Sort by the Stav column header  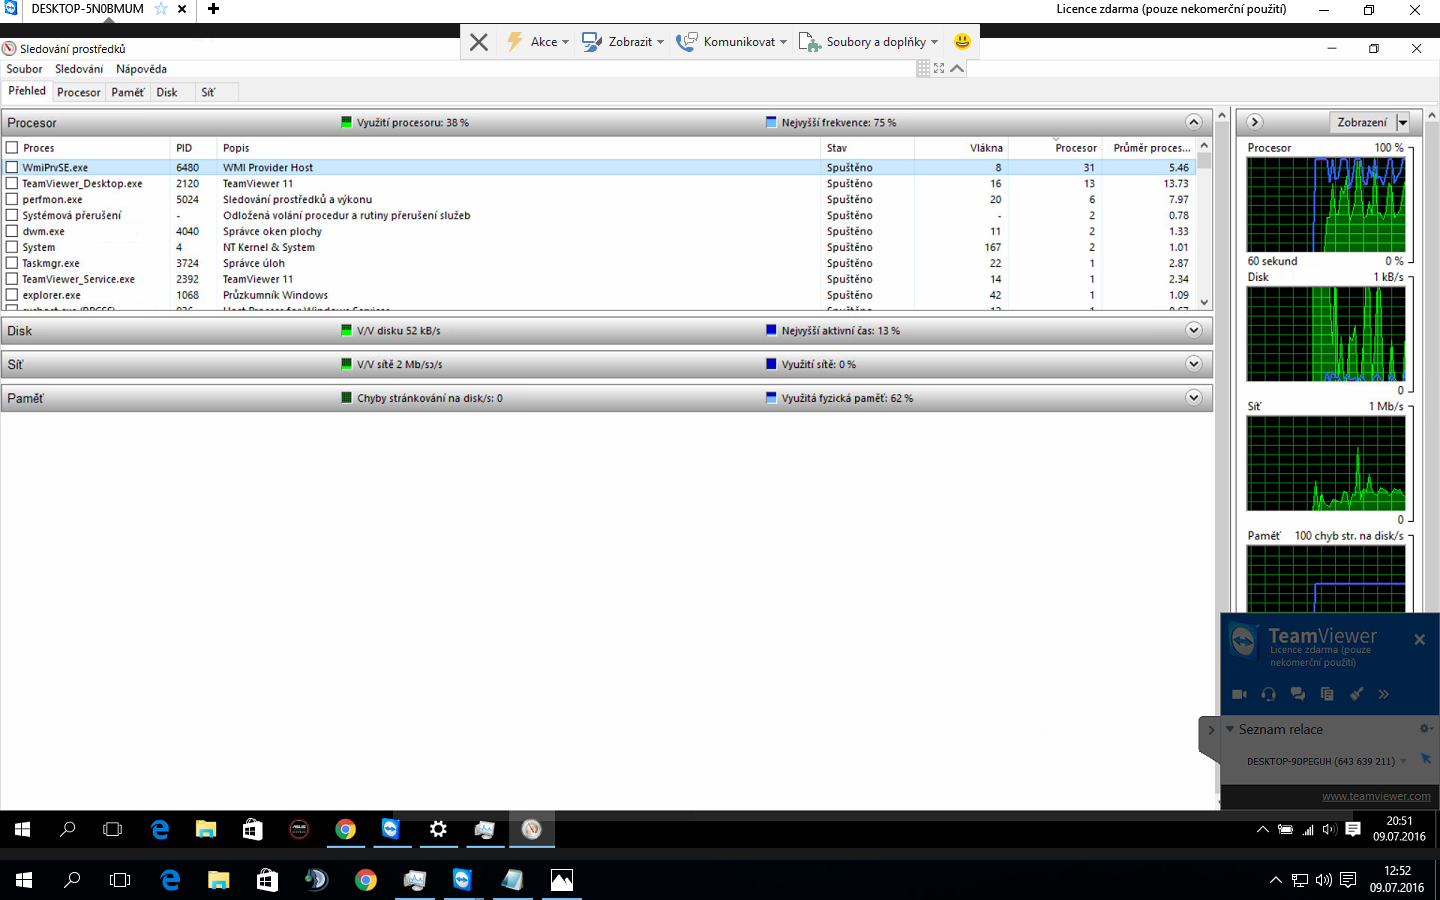point(867,148)
